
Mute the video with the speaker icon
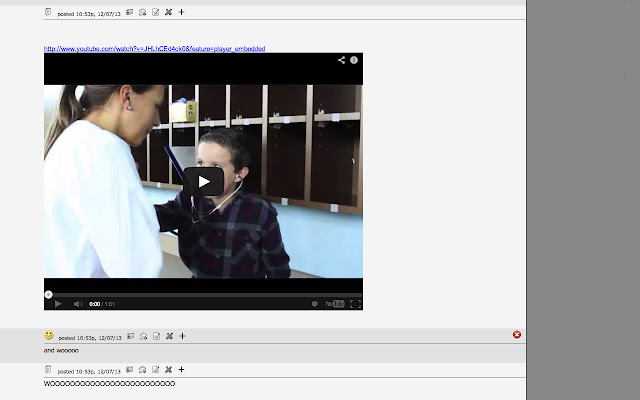pyautogui.click(x=78, y=304)
